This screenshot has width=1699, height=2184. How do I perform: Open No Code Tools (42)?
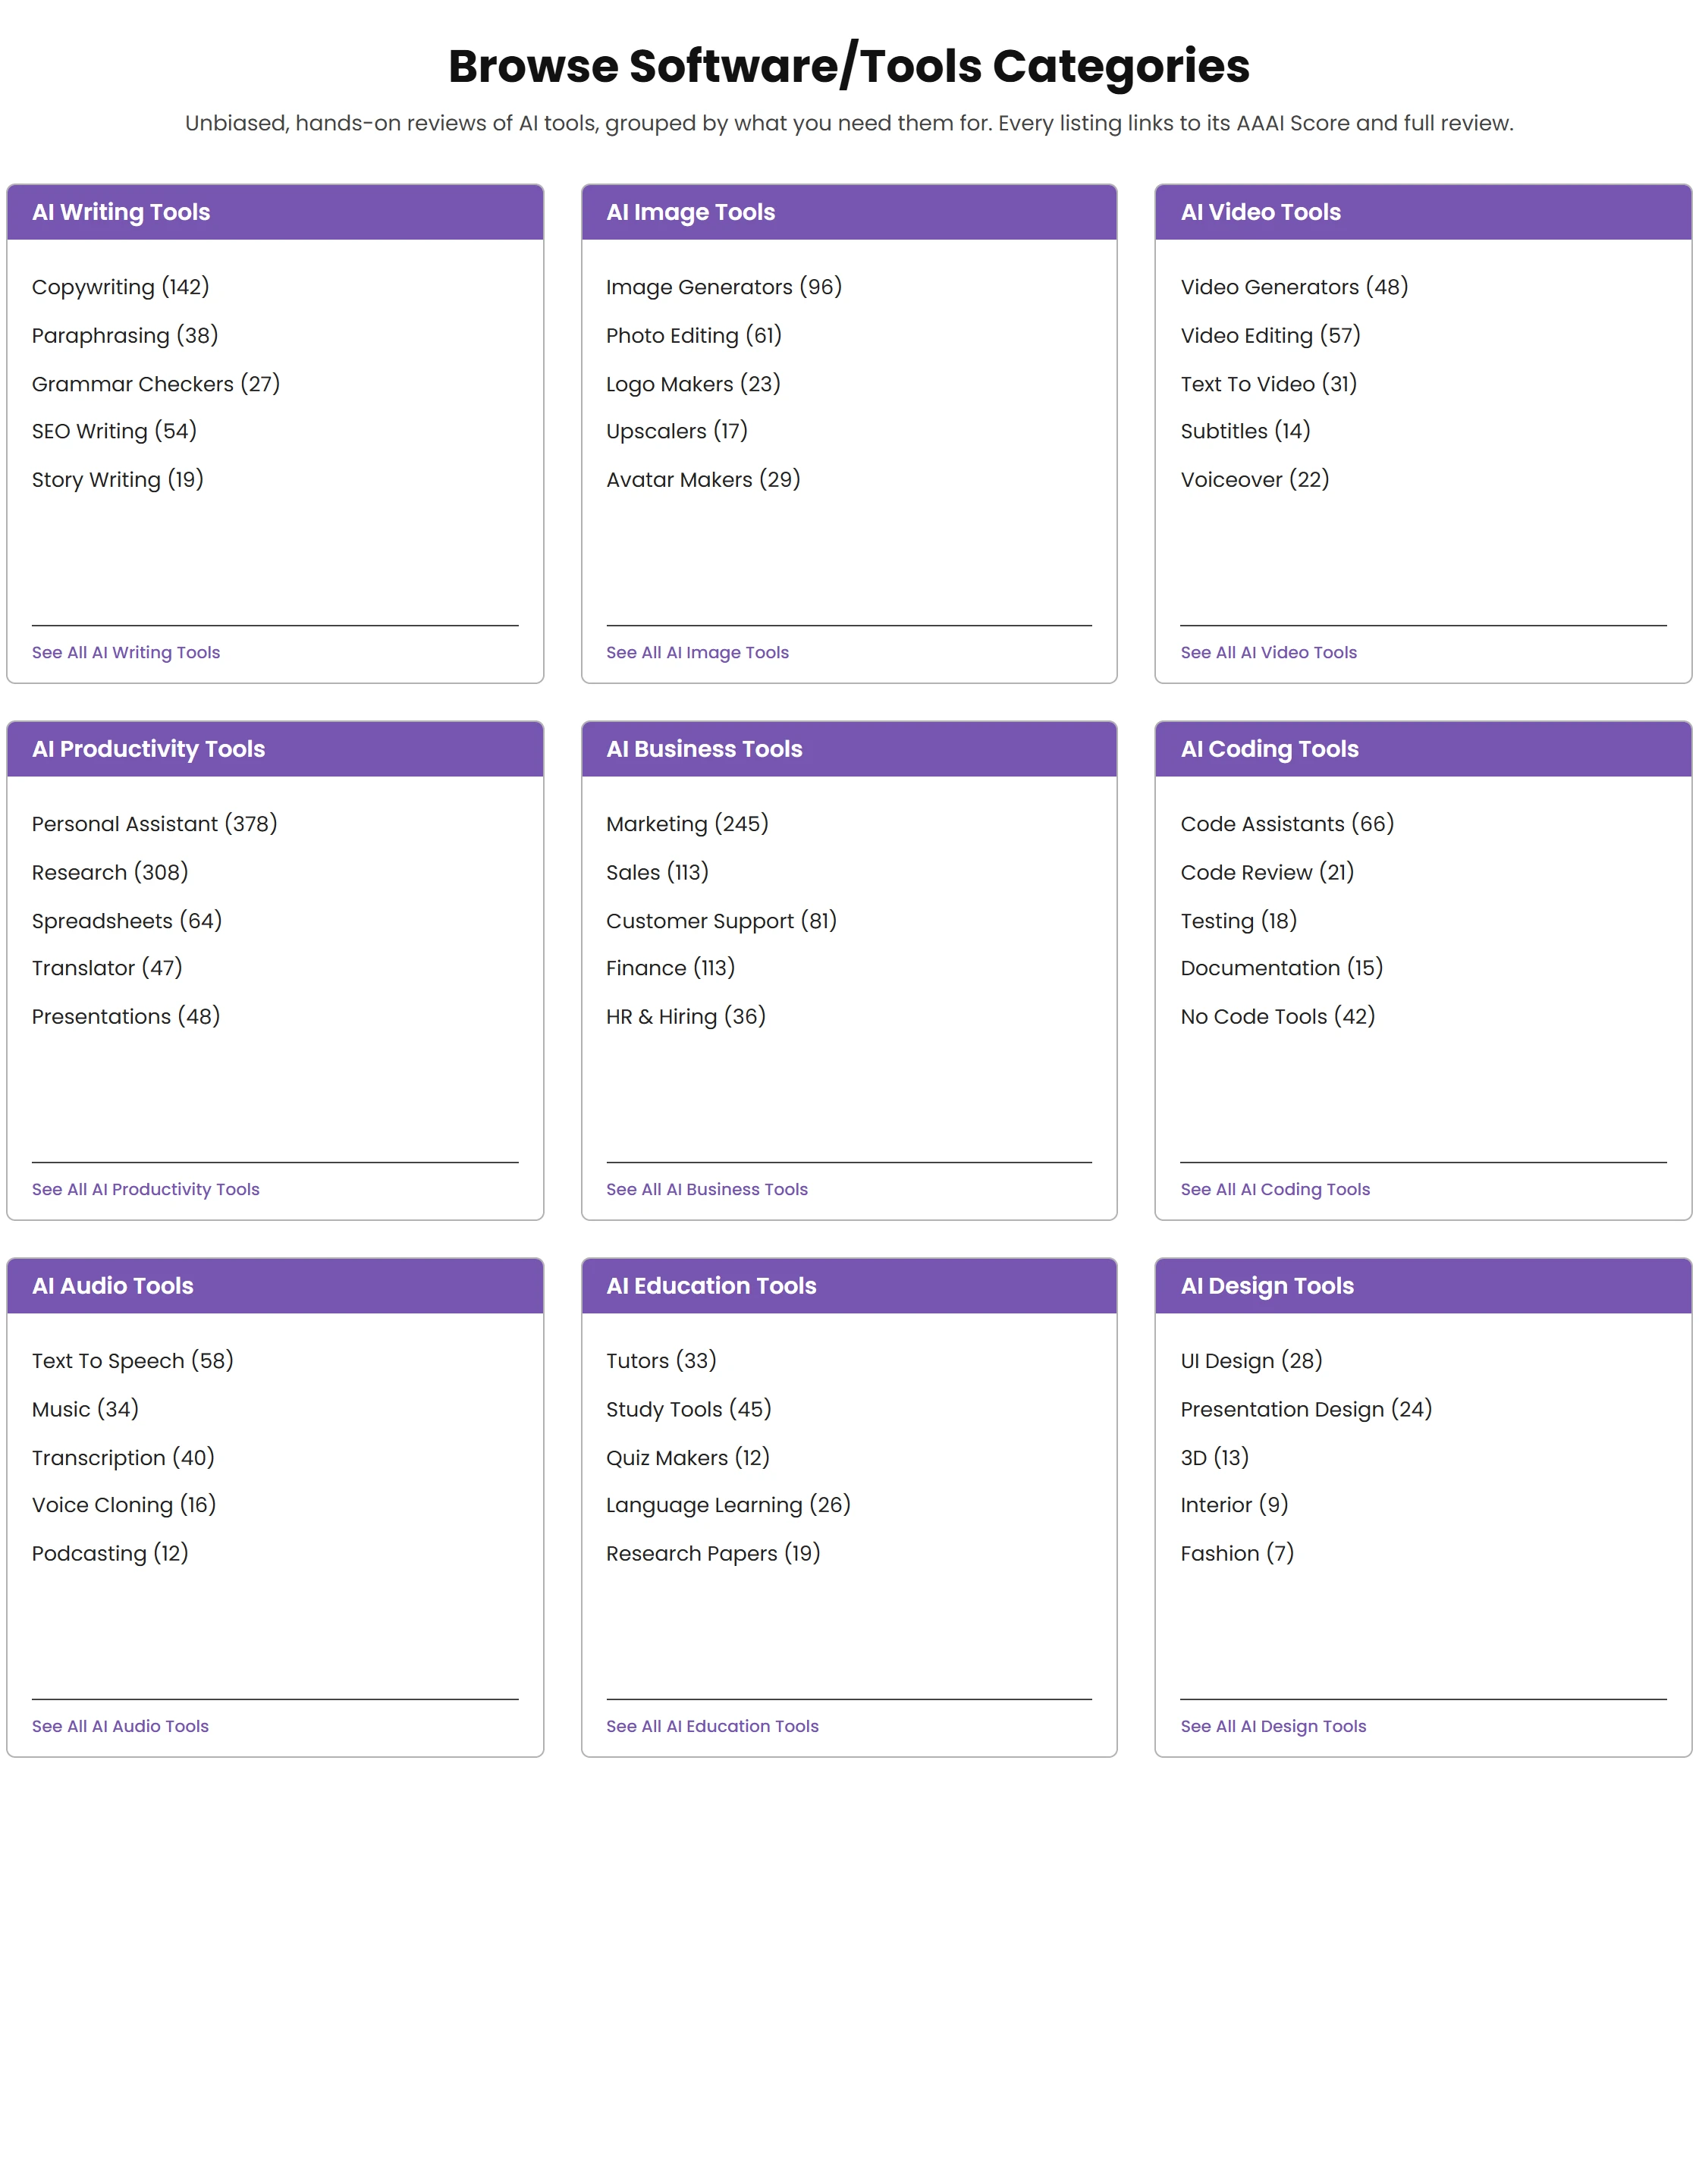pyautogui.click(x=1278, y=1016)
